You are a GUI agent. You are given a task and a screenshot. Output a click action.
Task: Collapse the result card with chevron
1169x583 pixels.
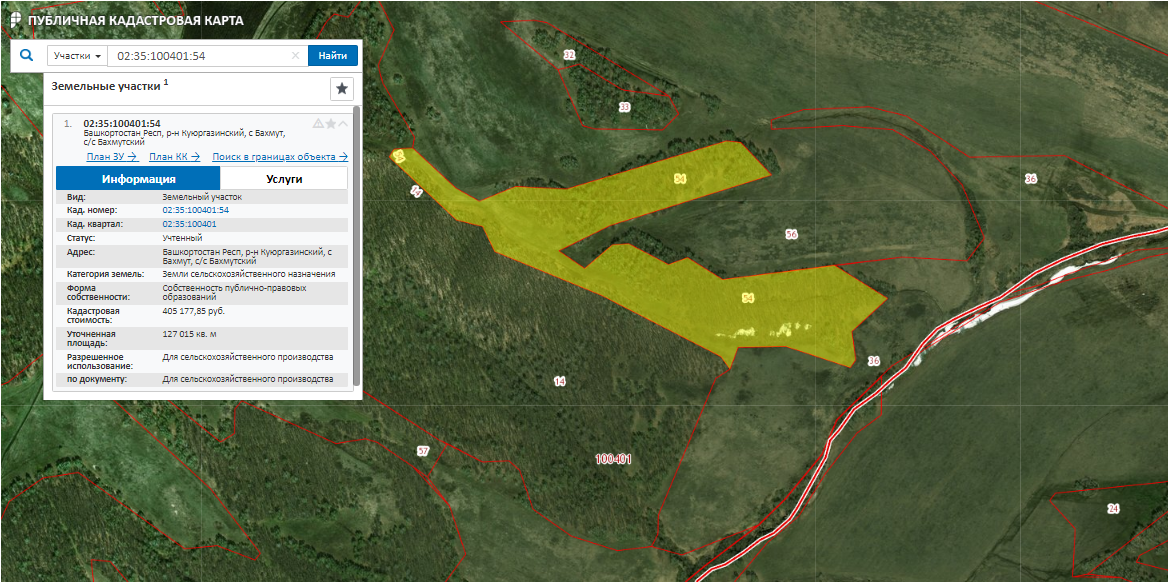click(343, 124)
